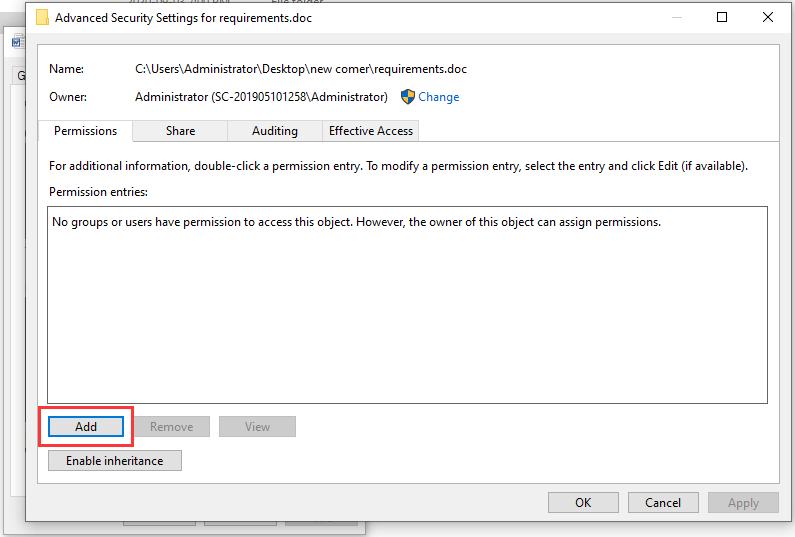Open the Share tab
Image resolution: width=795 pixels, height=537 pixels.
coord(181,131)
